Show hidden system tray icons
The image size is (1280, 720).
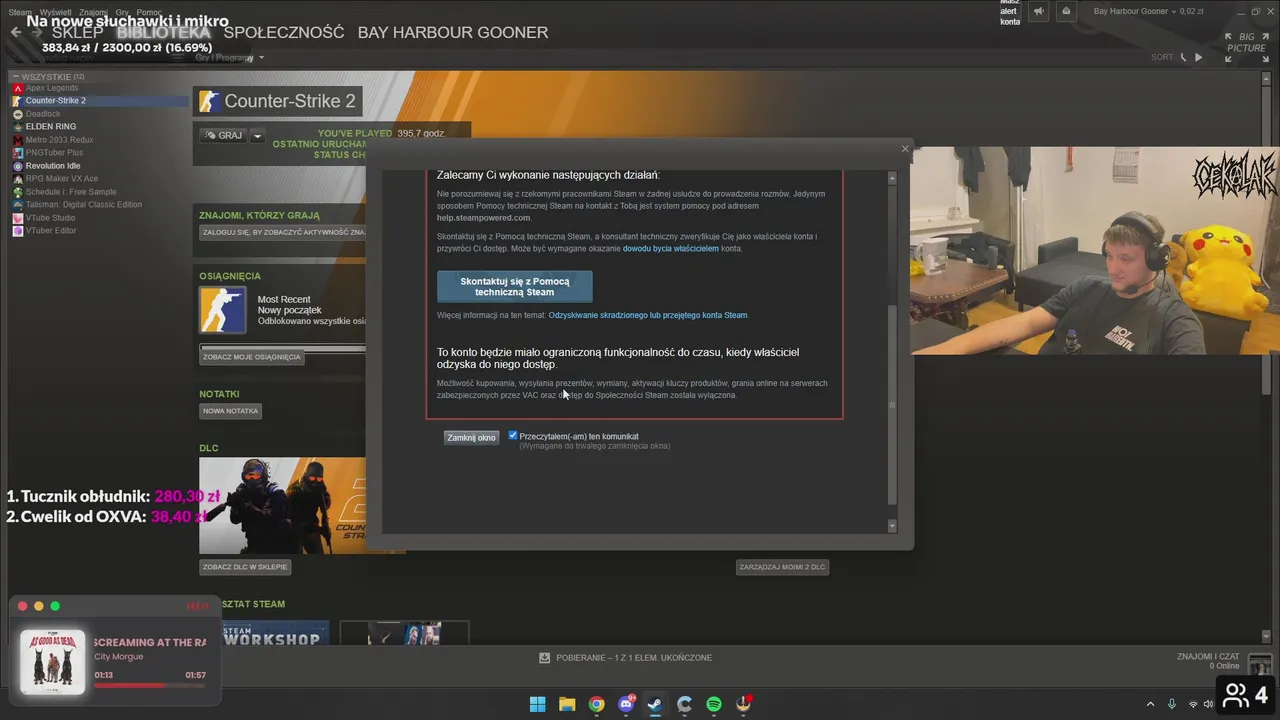(1150, 704)
